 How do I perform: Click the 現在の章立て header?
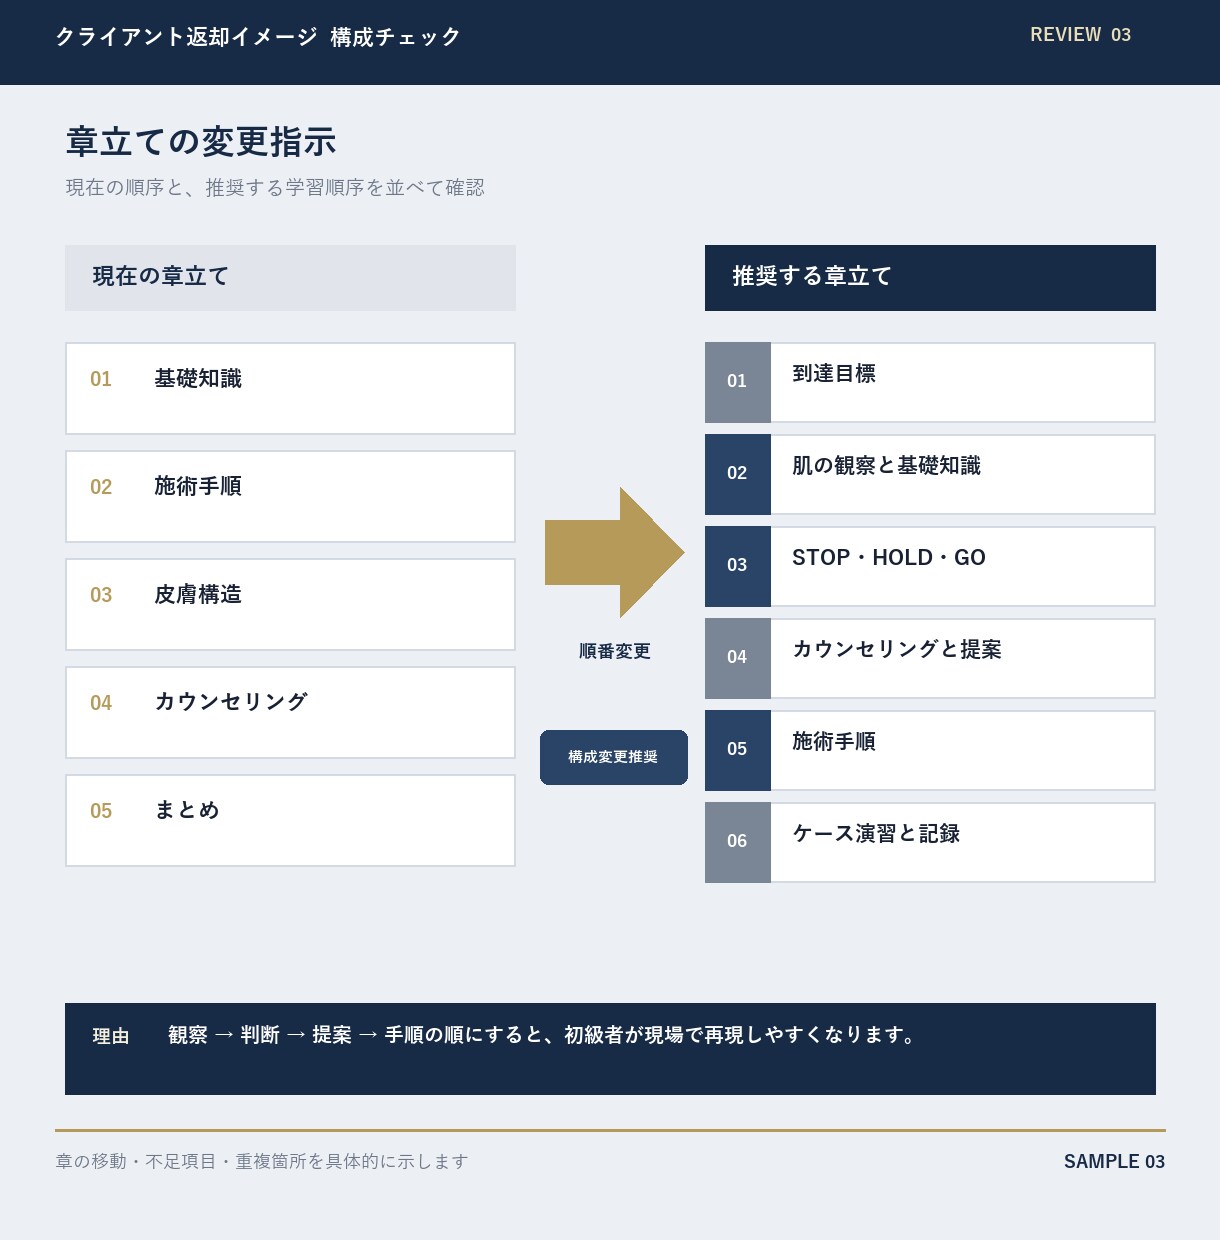click(x=290, y=277)
